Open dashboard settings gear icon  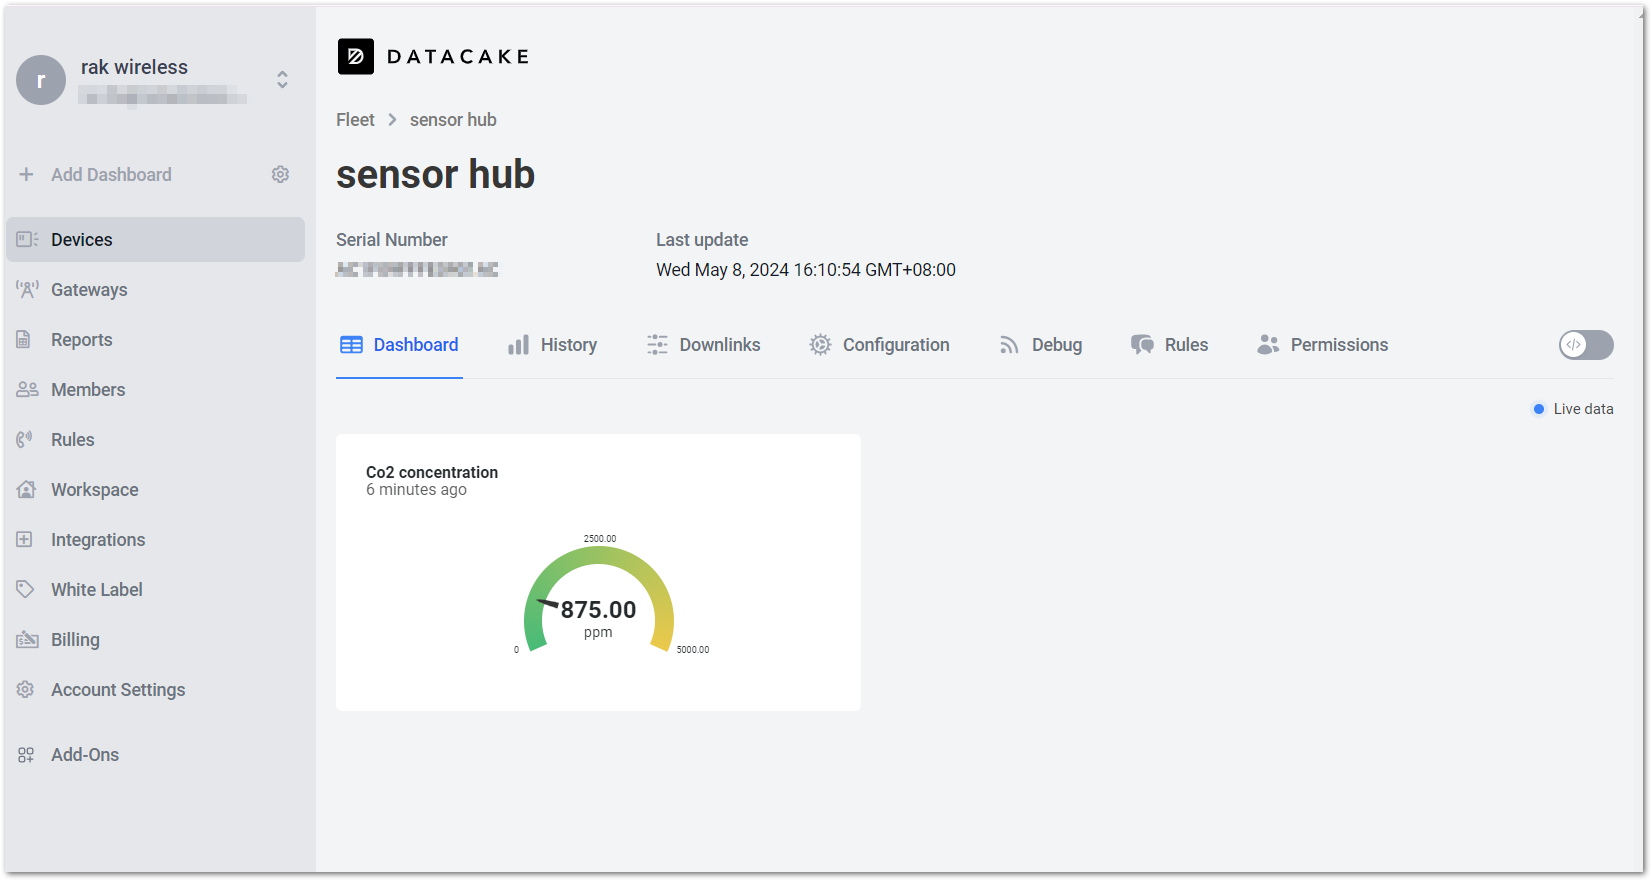(x=280, y=174)
